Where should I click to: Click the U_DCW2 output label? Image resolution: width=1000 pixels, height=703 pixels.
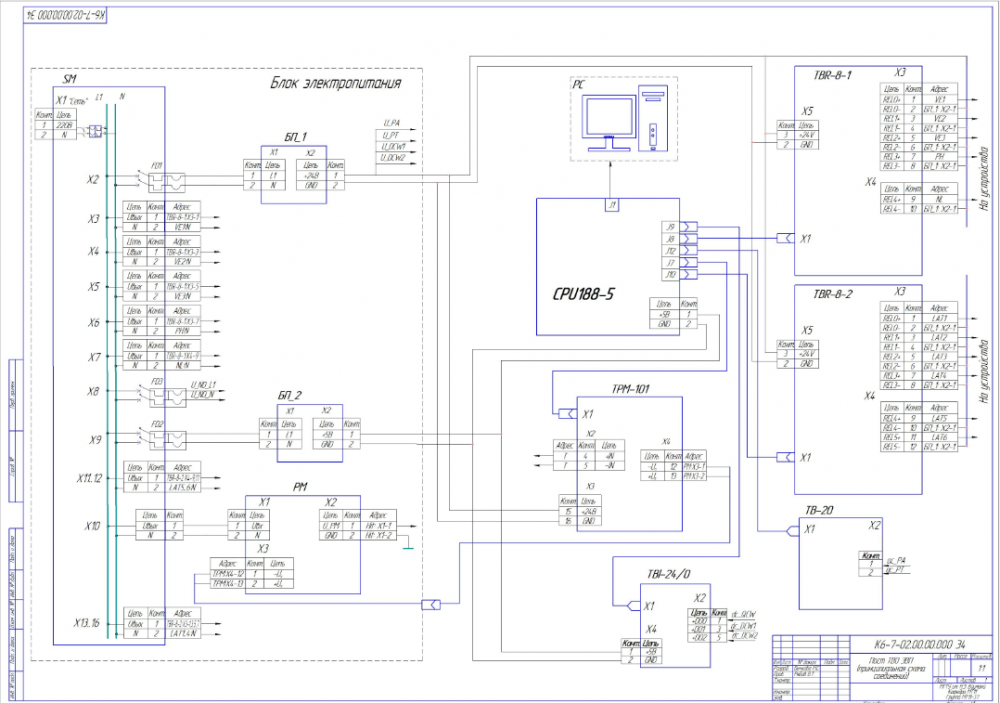(393, 158)
